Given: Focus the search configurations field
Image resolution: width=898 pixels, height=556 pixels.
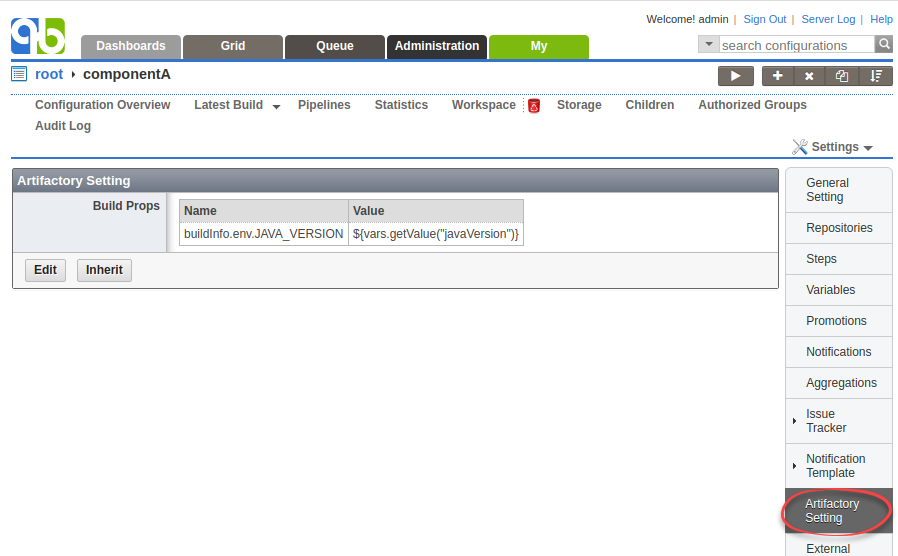Looking at the screenshot, I should point(797,45).
